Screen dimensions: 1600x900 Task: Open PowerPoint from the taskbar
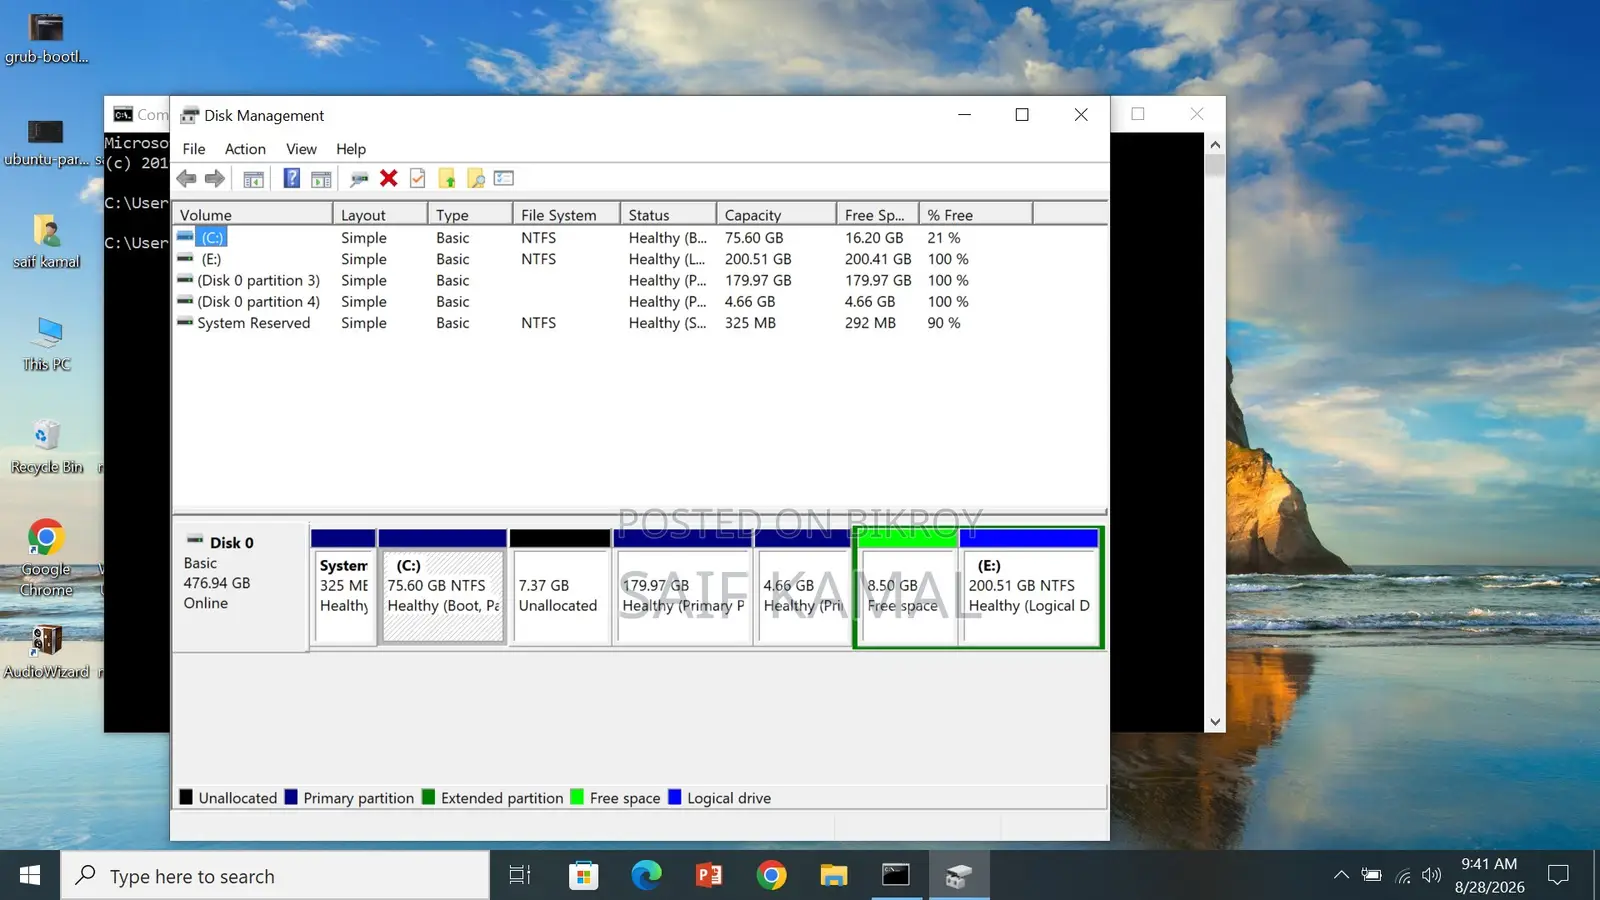click(708, 876)
